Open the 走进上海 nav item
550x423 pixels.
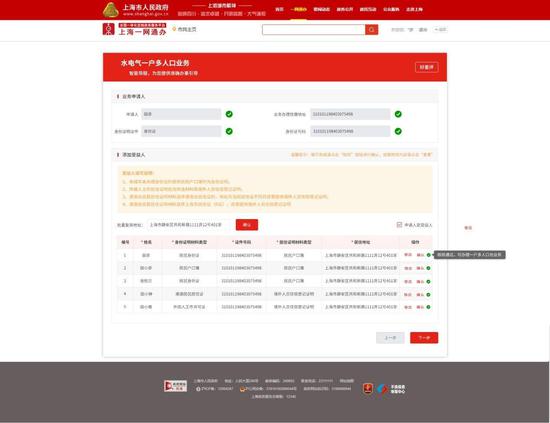coord(414,9)
